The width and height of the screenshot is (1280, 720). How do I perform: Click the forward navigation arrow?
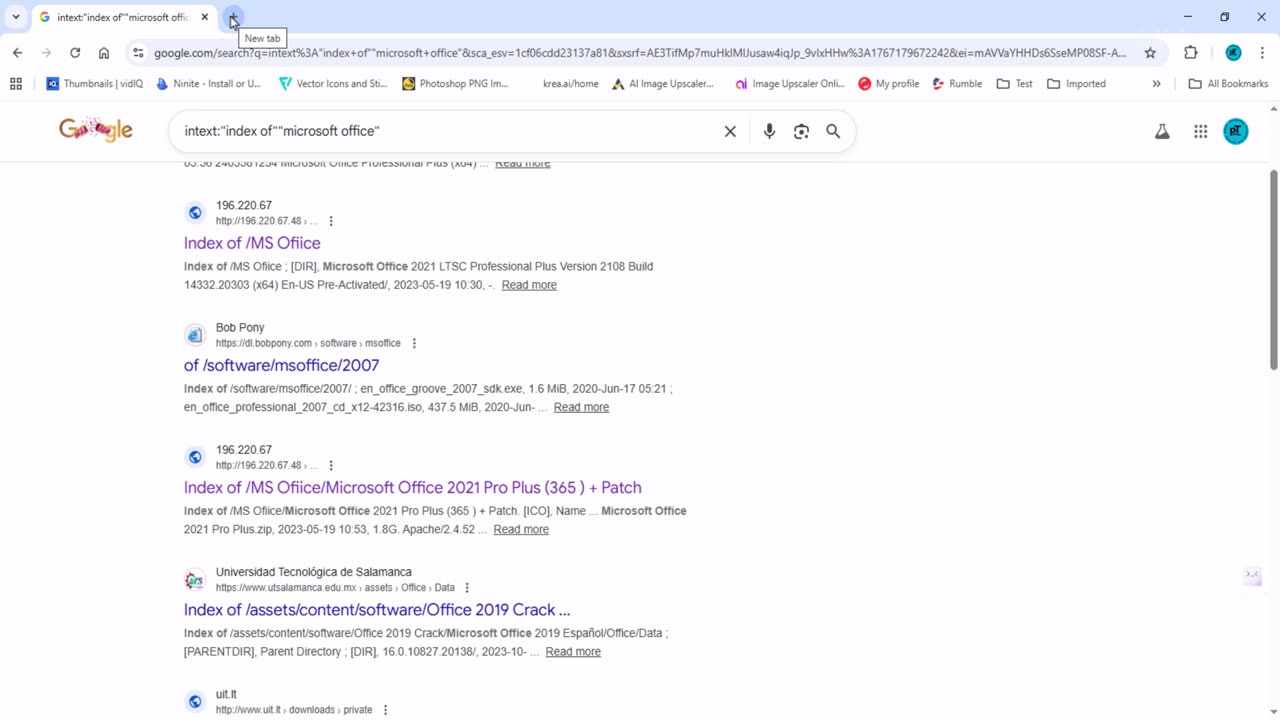(x=46, y=53)
